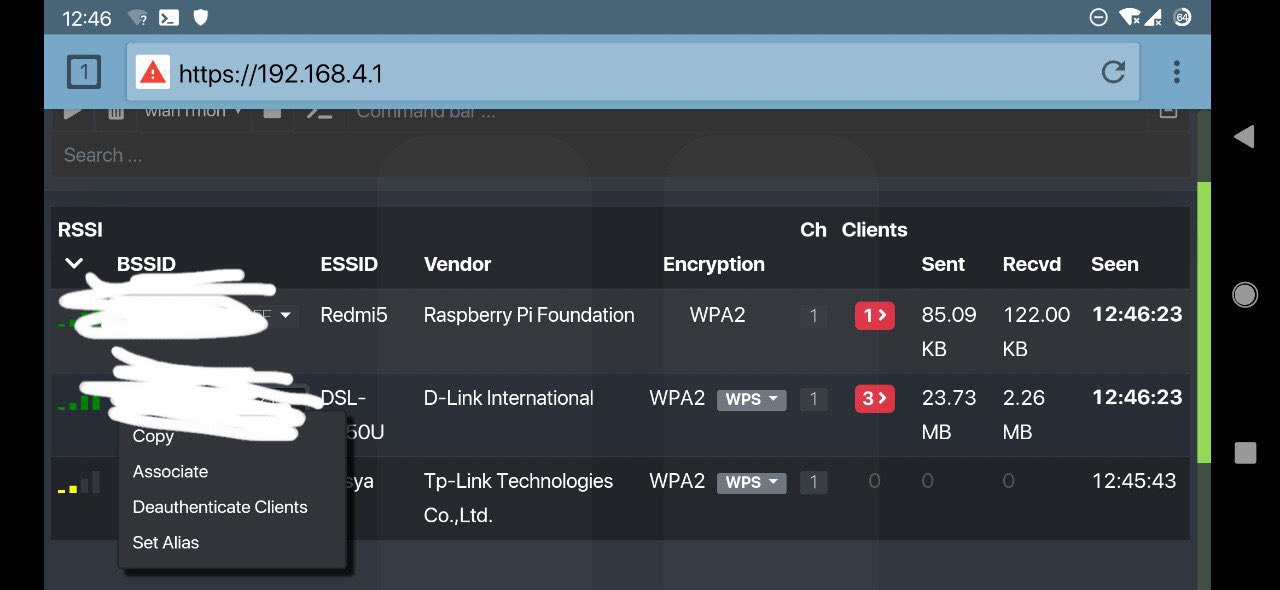Tap the Android recents square button
This screenshot has height=590, width=1280.
(1245, 453)
